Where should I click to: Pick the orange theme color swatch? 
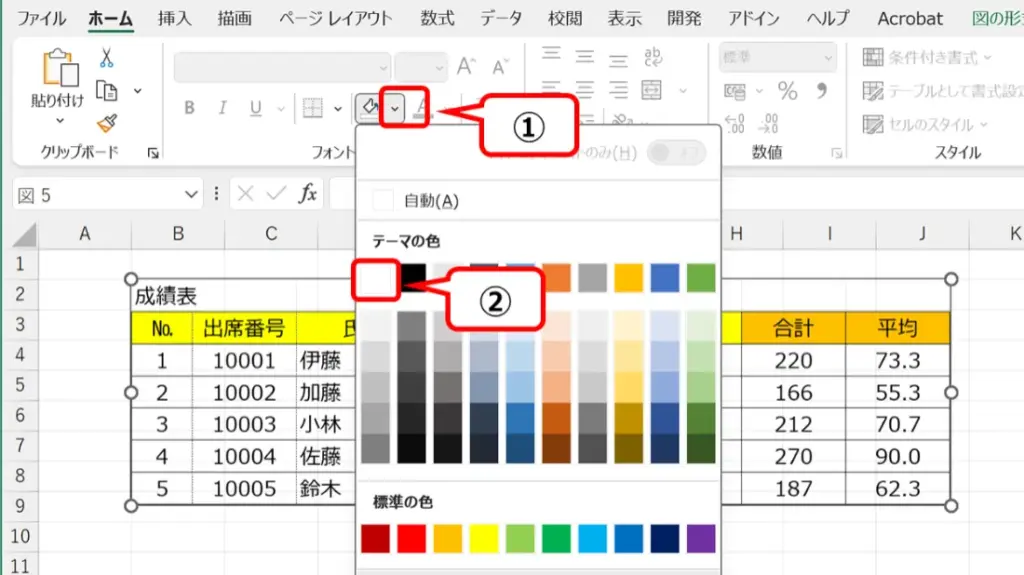click(x=556, y=278)
